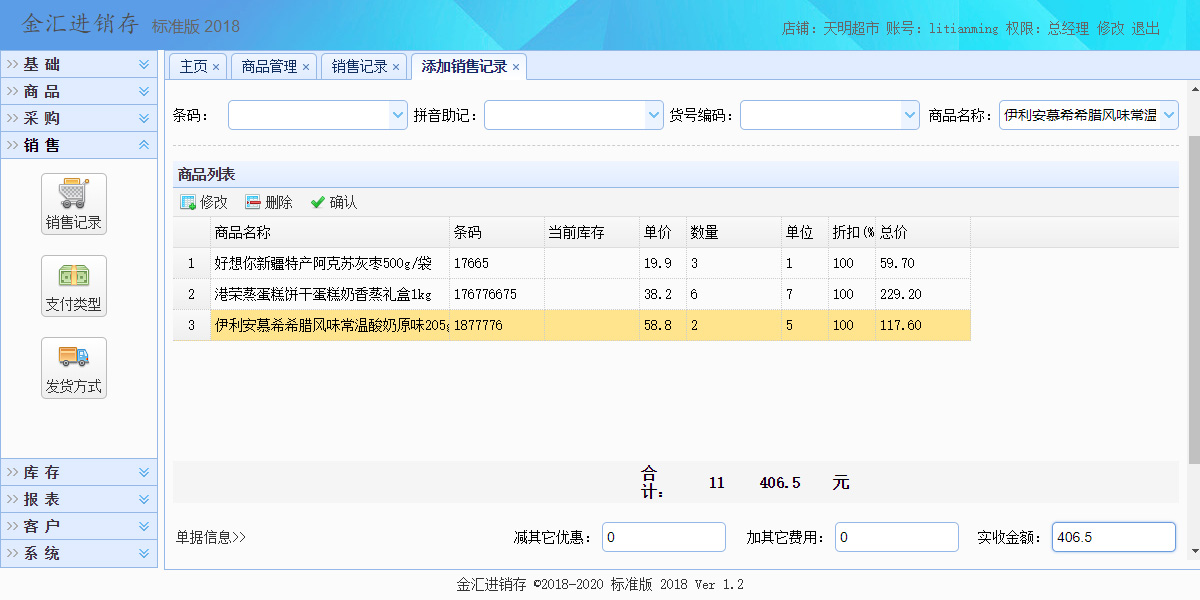Image resolution: width=1200 pixels, height=600 pixels.
Task: Close the 添加销售记录 tab
Action: point(516,67)
